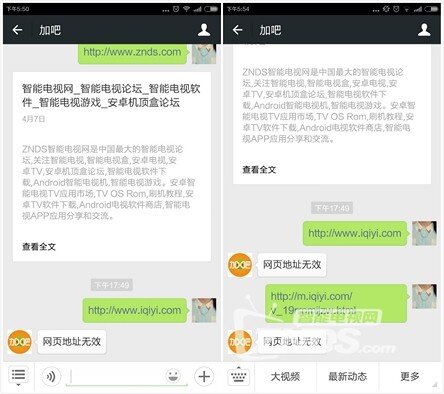Tap battery icon in left status bar
This screenshot has width=444, height=394.
pos(211,9)
